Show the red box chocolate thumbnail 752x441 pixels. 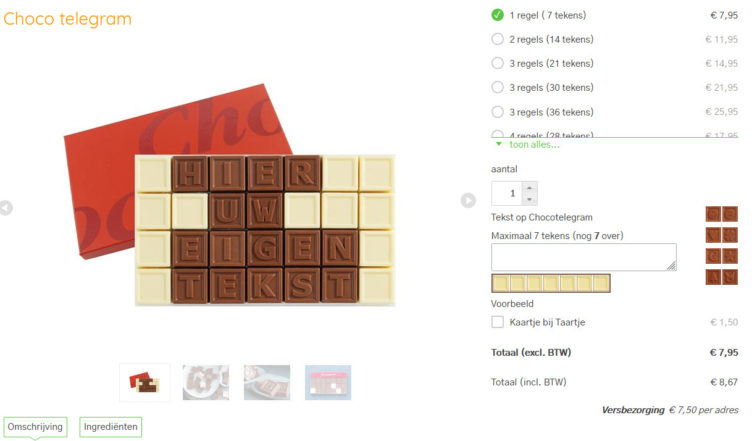(x=145, y=382)
